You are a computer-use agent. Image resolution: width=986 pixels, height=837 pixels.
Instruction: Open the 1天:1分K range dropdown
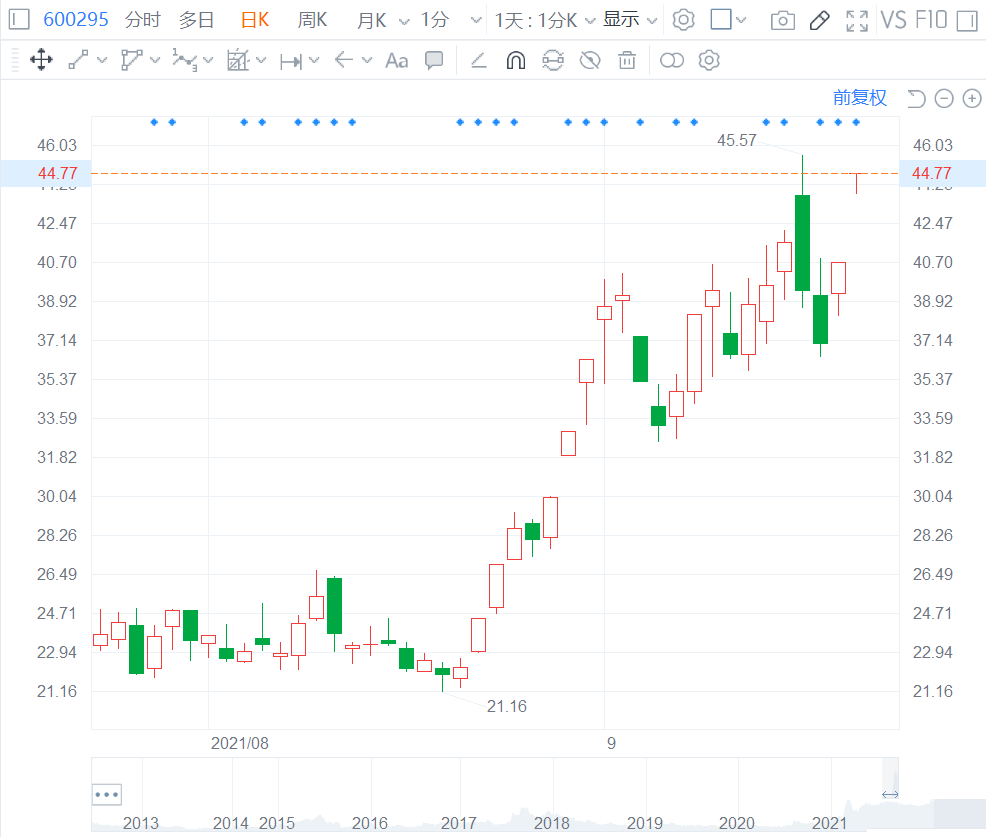coord(545,21)
